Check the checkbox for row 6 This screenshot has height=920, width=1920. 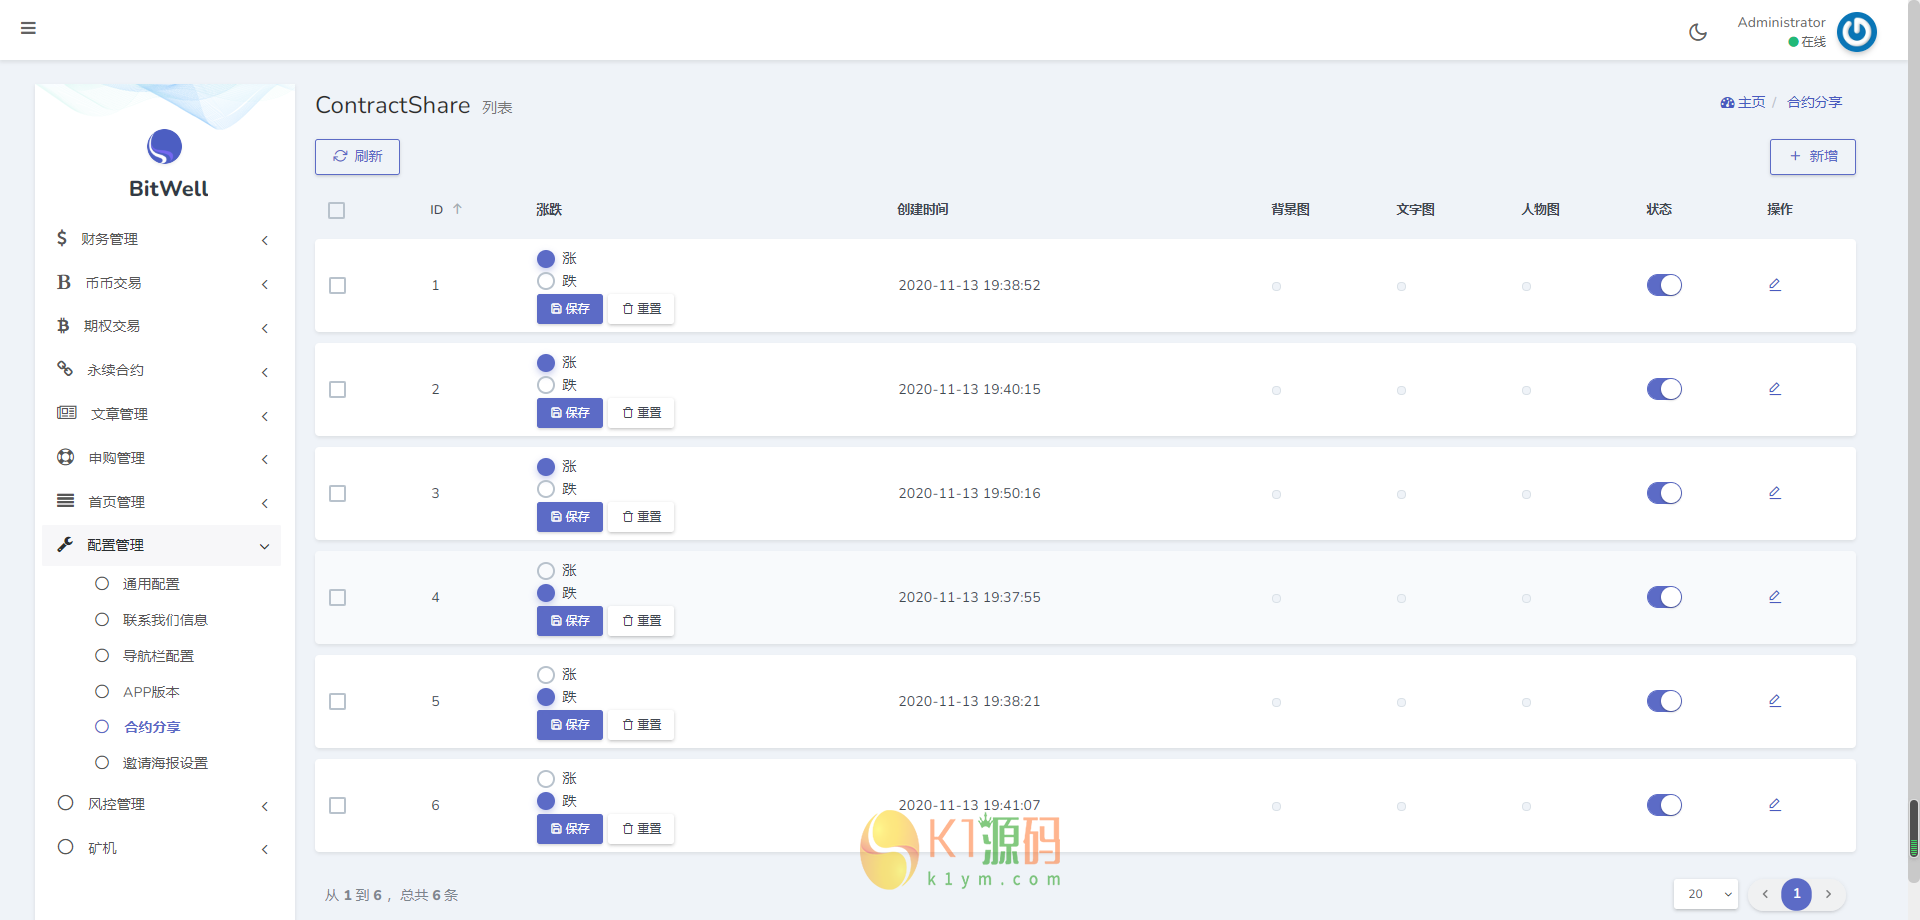[x=338, y=806]
